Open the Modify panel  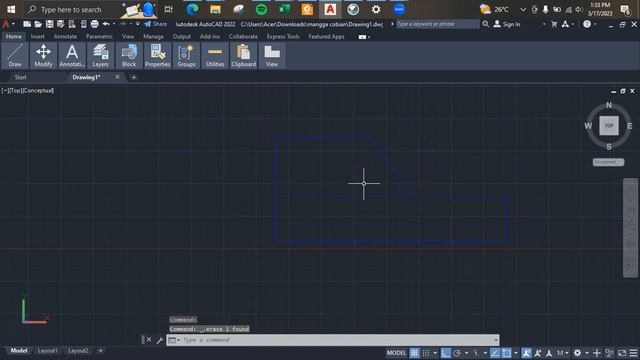pyautogui.click(x=43, y=56)
